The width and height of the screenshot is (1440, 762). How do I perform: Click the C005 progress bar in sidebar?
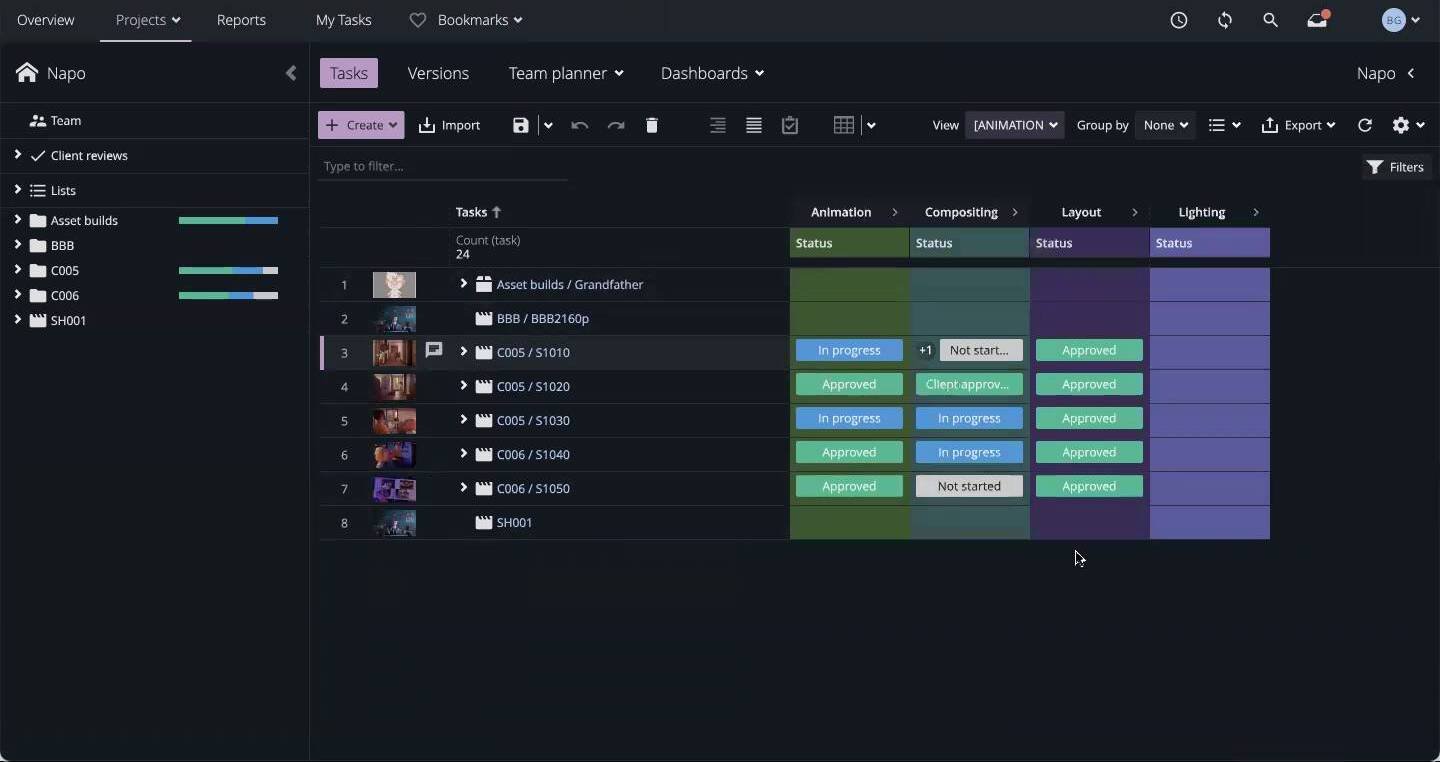(228, 270)
